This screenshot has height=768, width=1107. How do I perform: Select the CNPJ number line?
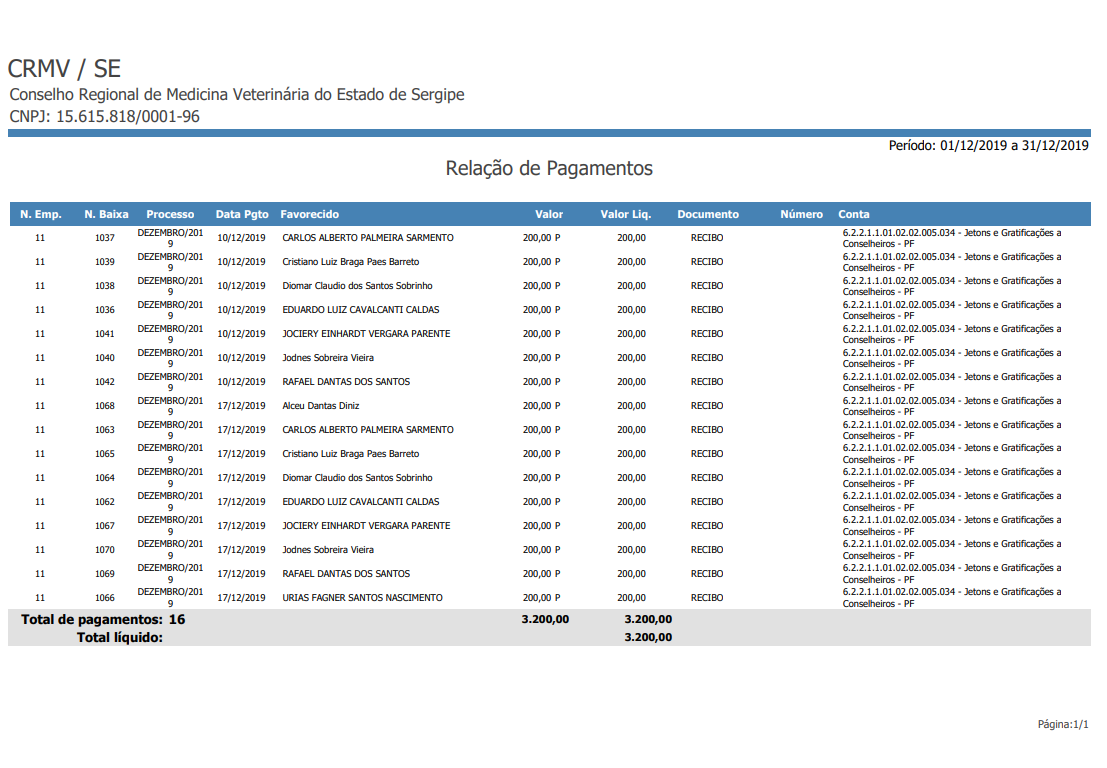(104, 117)
